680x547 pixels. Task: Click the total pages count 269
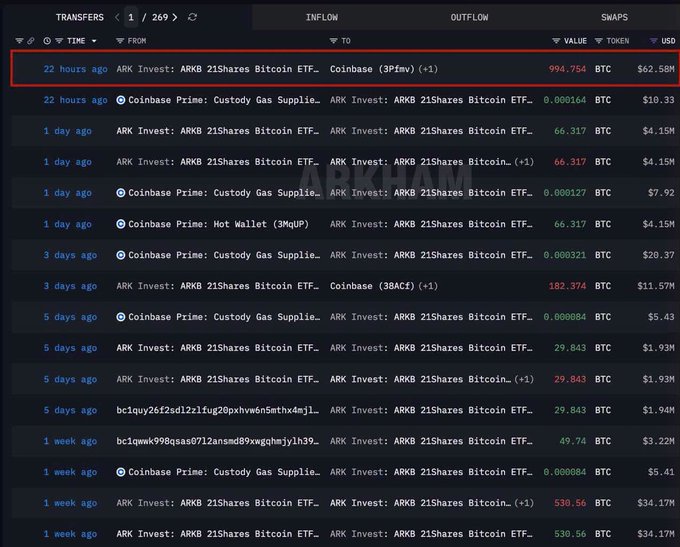pos(160,17)
